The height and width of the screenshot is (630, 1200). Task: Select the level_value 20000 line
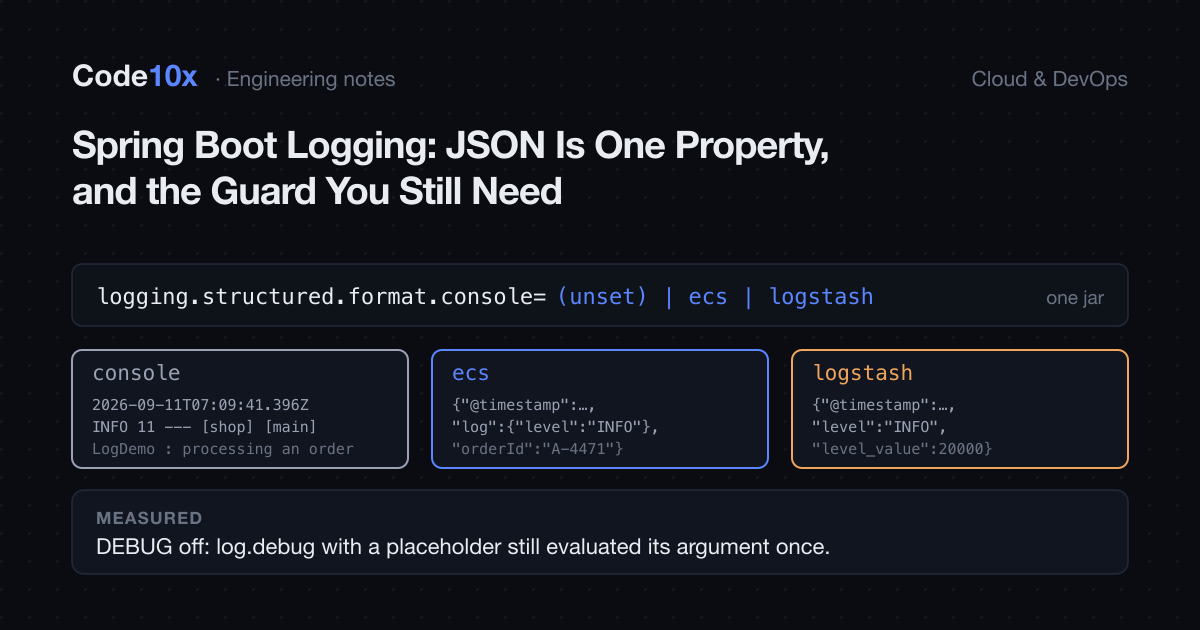[902, 449]
